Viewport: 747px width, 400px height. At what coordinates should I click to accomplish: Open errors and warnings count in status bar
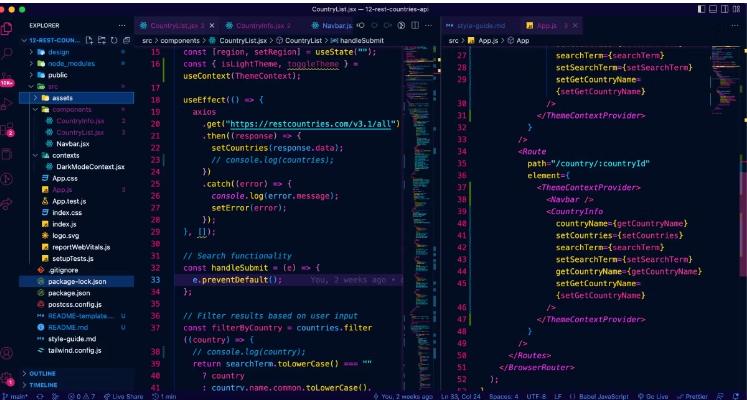click(x=81, y=396)
